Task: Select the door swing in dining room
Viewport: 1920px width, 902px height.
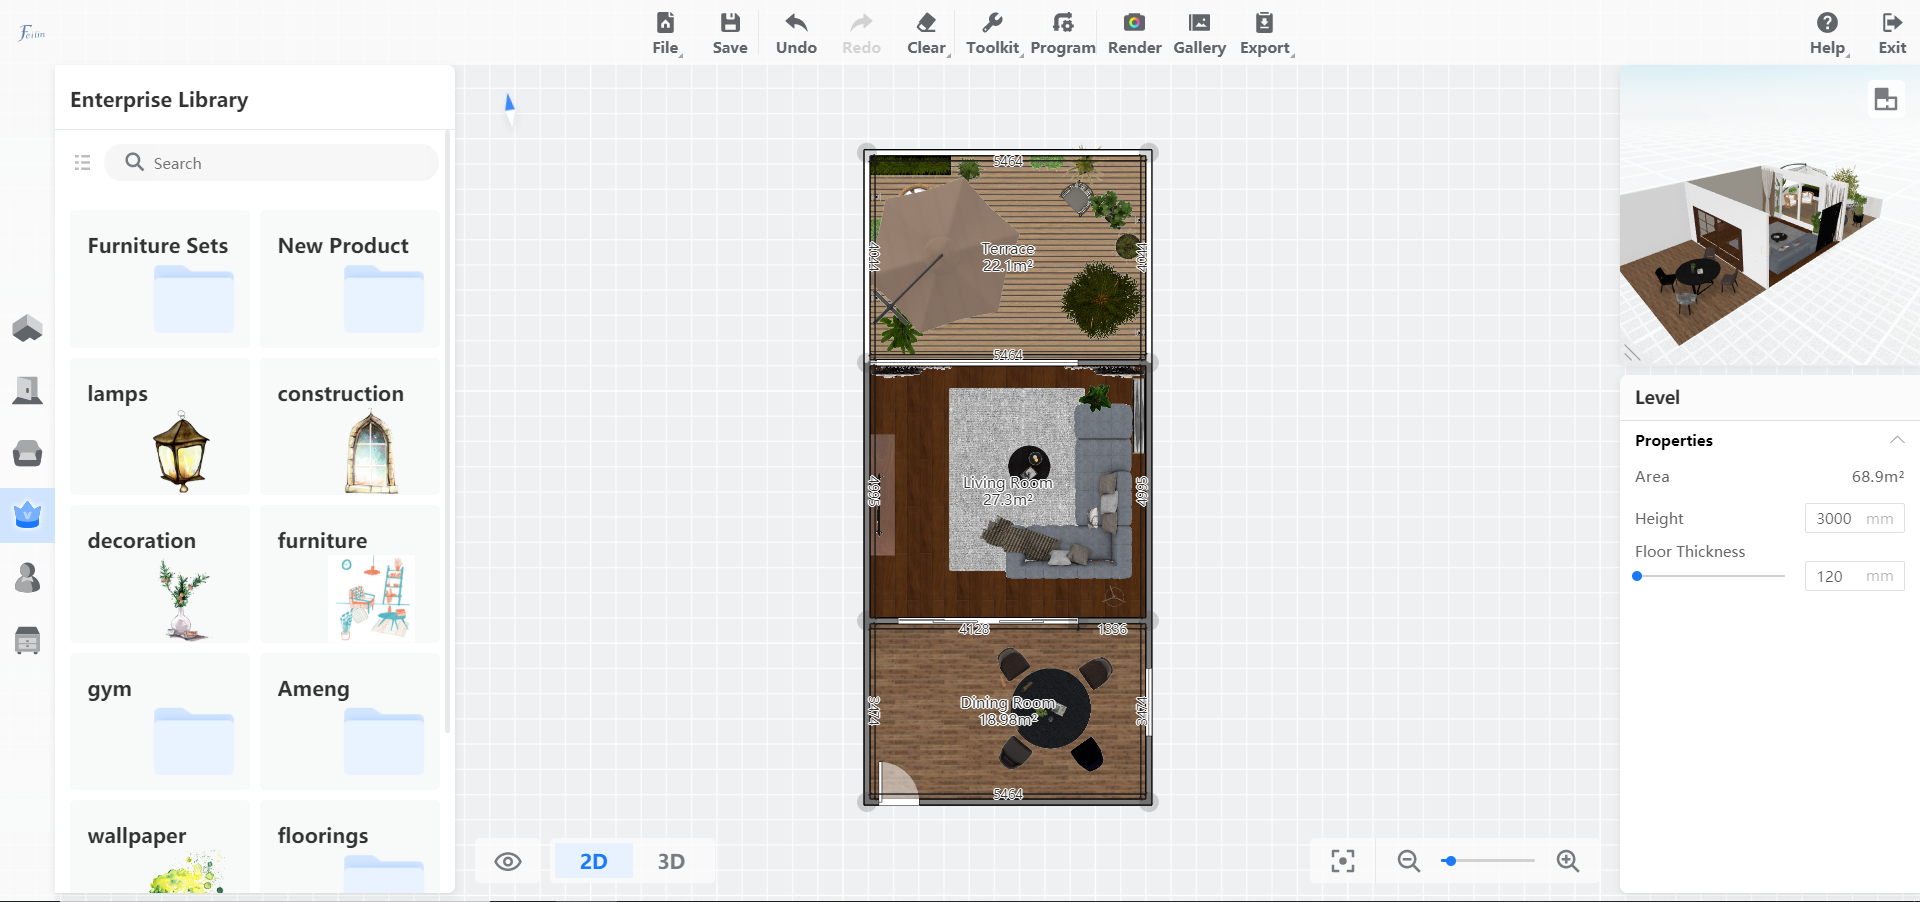Action: pos(898,782)
